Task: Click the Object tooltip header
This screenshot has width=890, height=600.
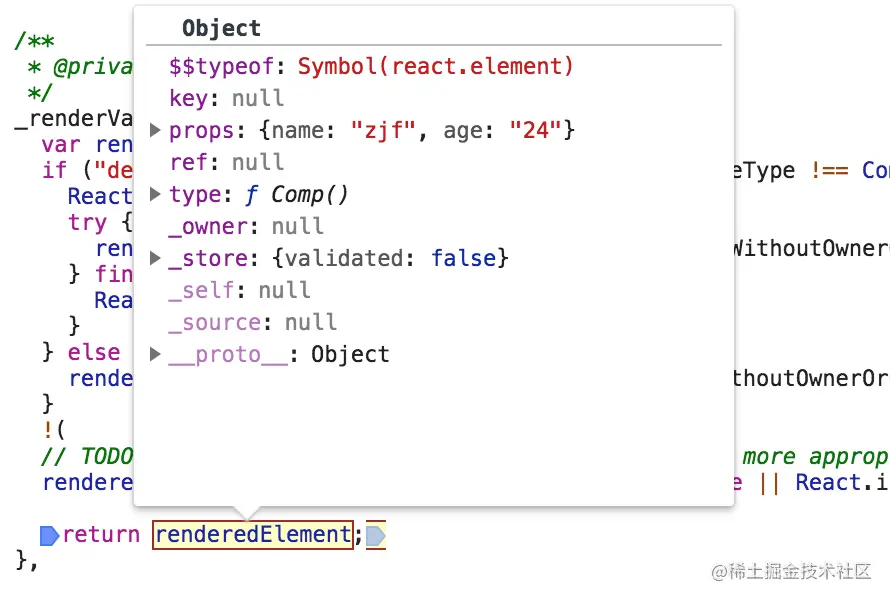Action: point(221,28)
